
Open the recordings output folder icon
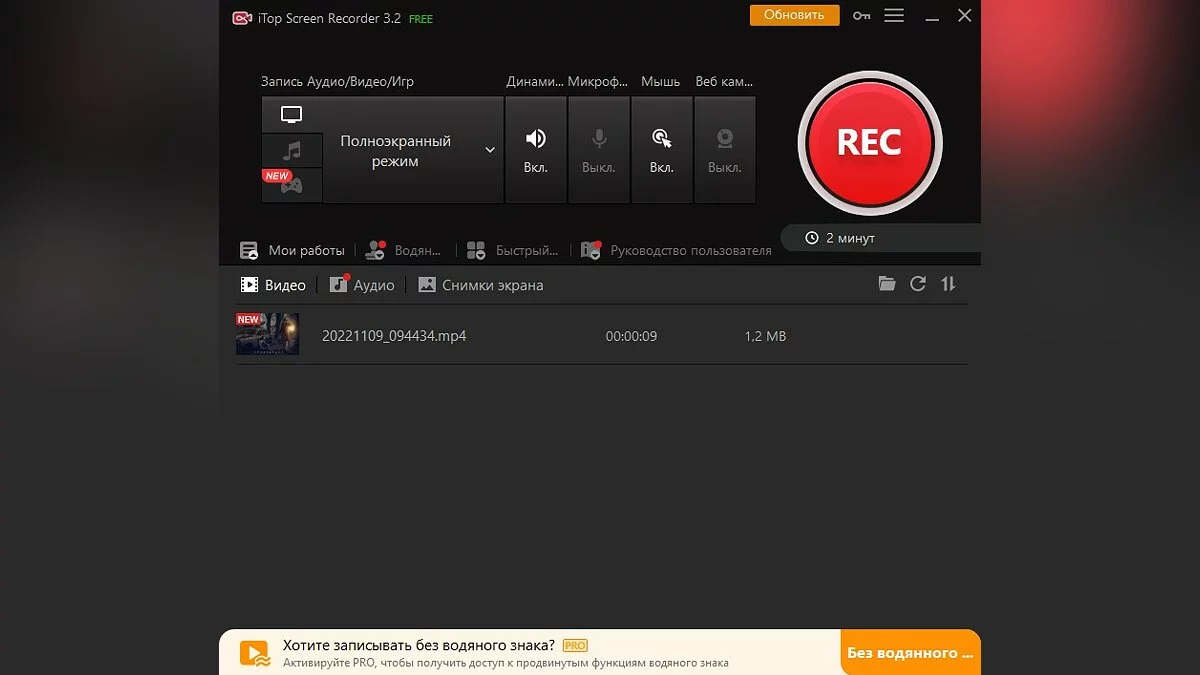(887, 284)
